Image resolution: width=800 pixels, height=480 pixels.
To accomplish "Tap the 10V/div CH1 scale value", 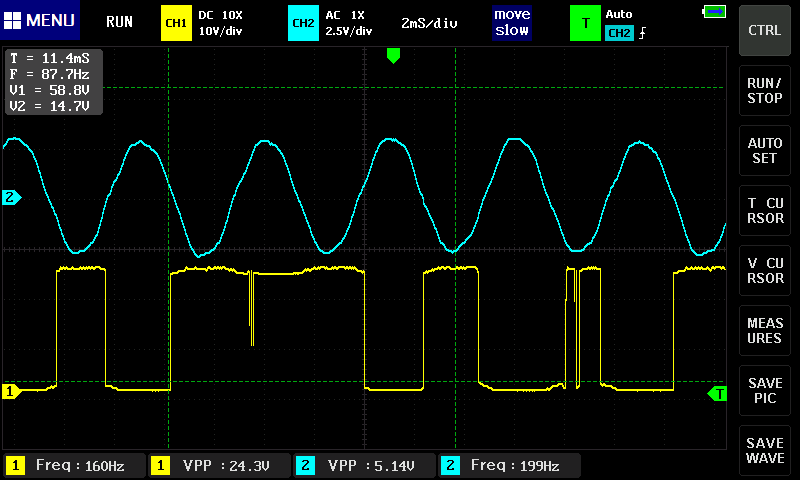I will click(x=220, y=31).
